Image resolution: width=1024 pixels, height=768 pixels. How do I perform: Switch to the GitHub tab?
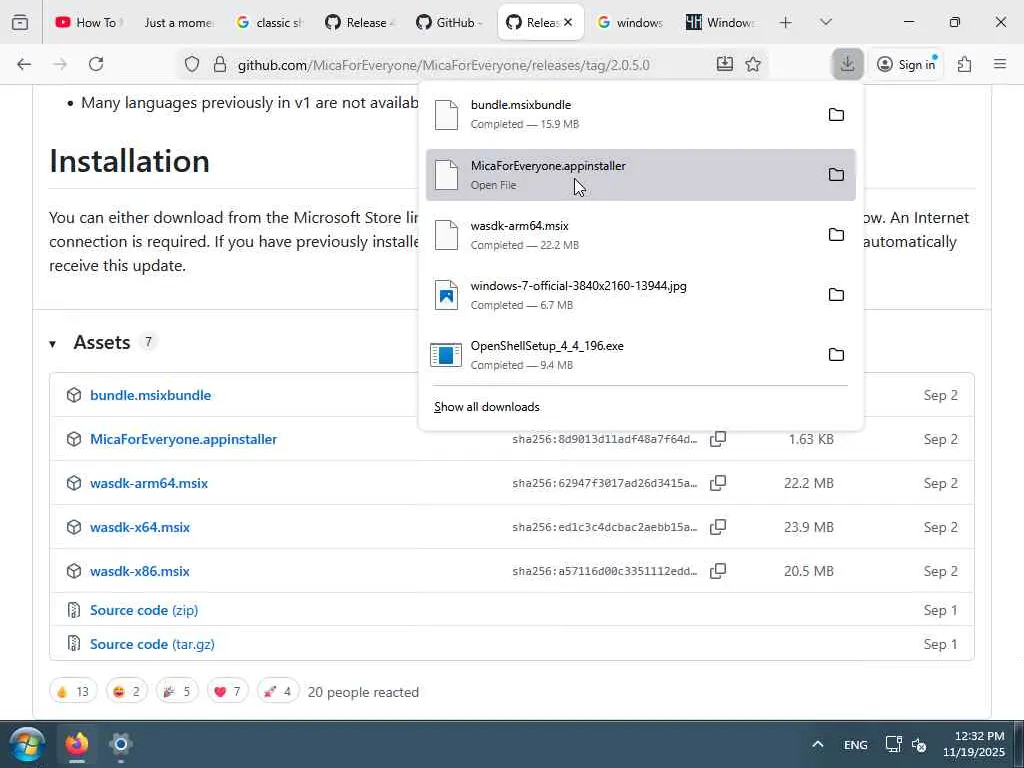tap(449, 22)
